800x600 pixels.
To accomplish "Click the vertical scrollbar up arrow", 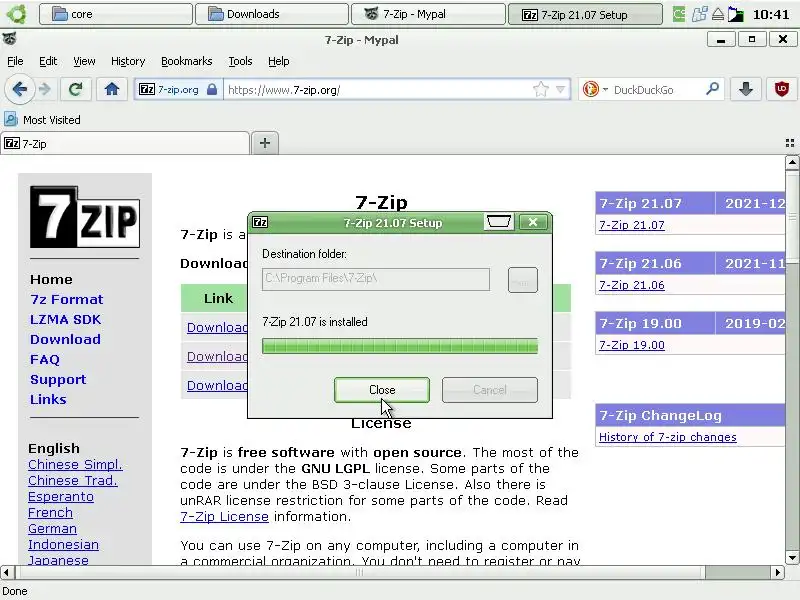I will (x=792, y=163).
